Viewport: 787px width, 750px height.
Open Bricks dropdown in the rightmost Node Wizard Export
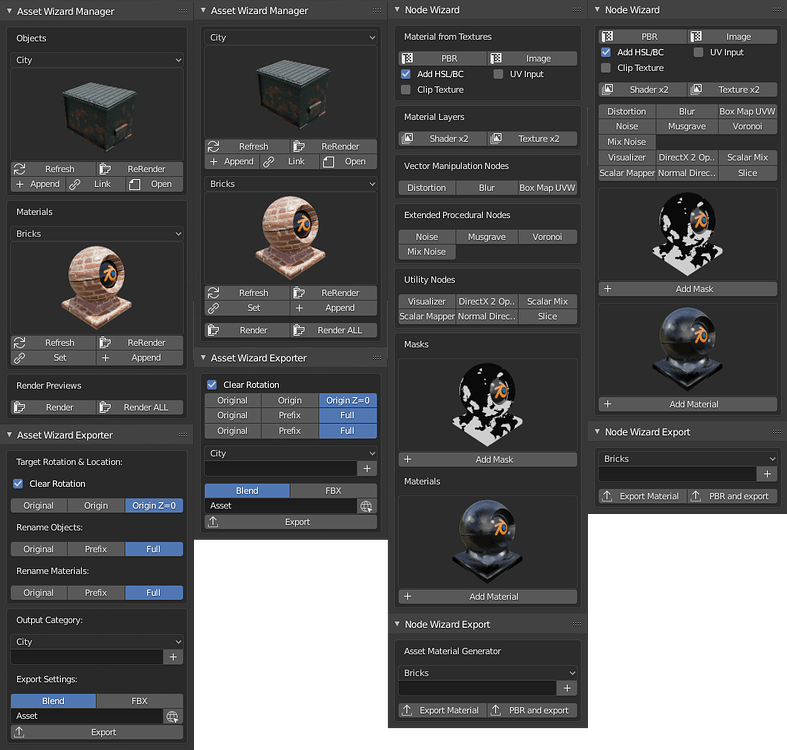click(x=688, y=459)
